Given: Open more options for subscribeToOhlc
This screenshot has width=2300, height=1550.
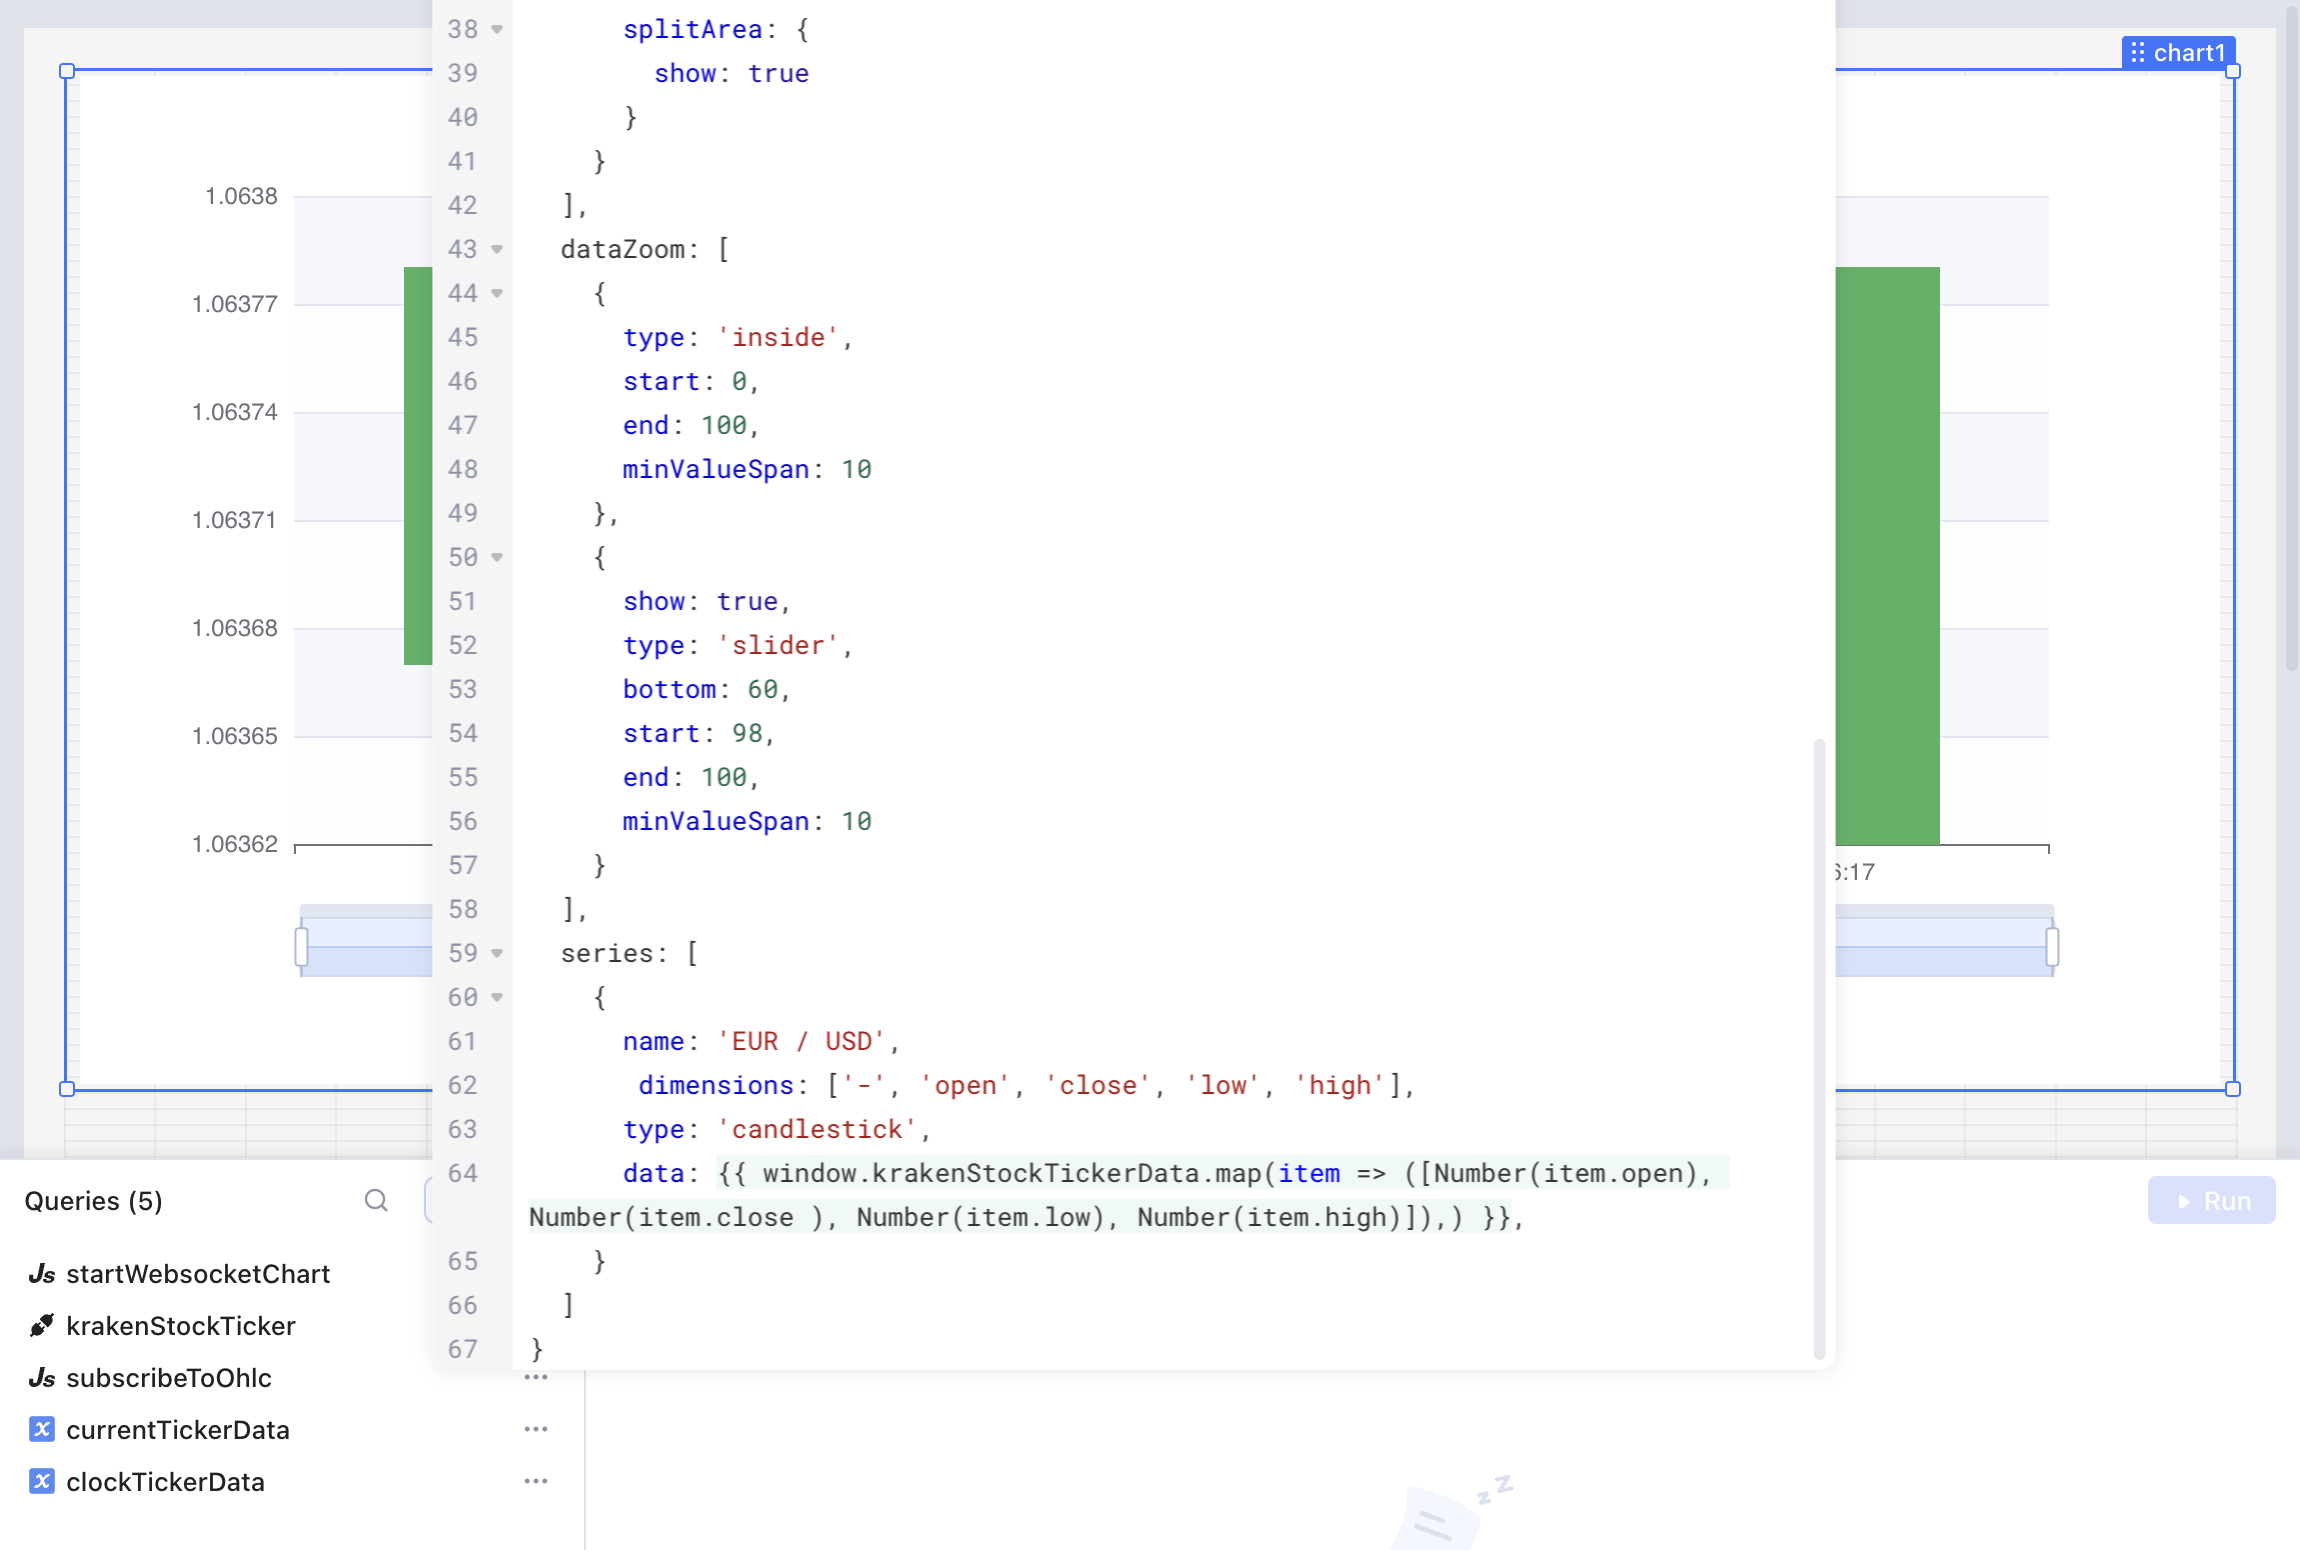Looking at the screenshot, I should coord(536,1378).
